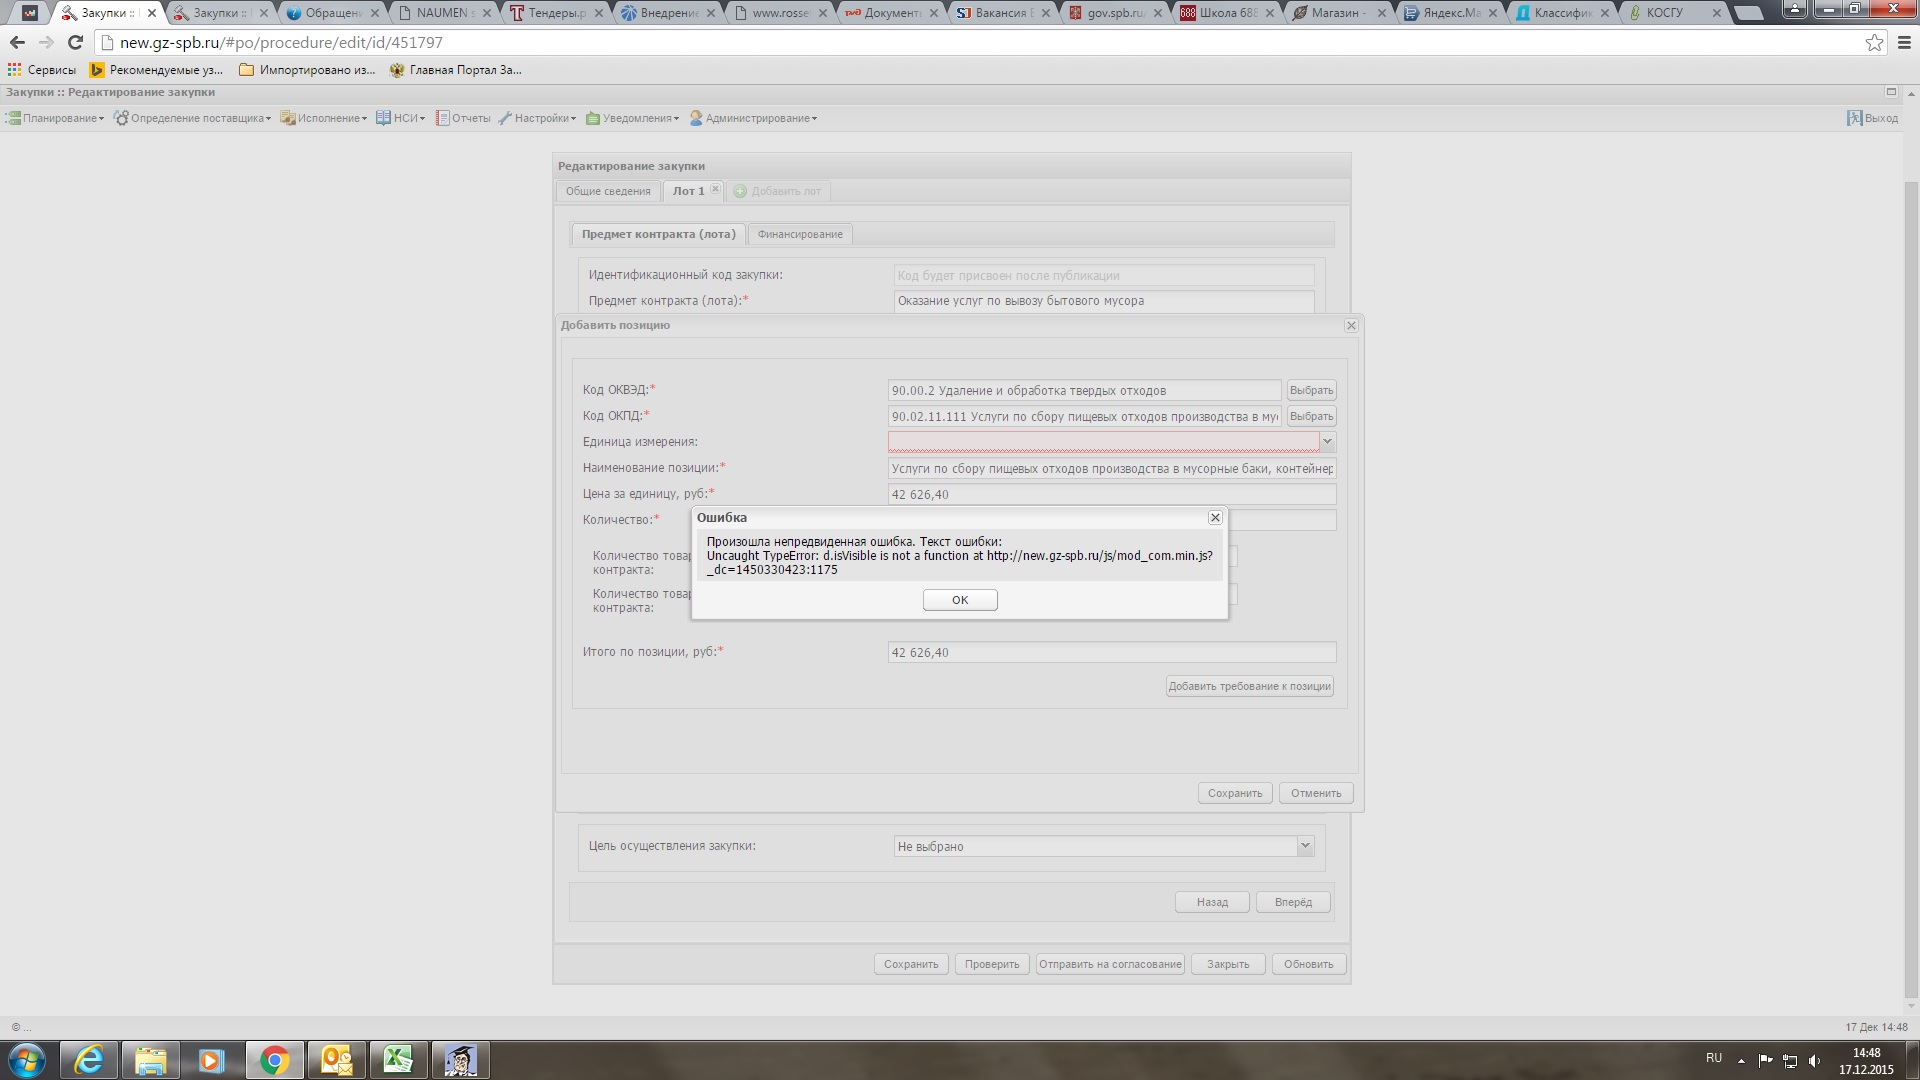Click Добавить требование к позиции button
The image size is (1920, 1080).
coord(1249,686)
